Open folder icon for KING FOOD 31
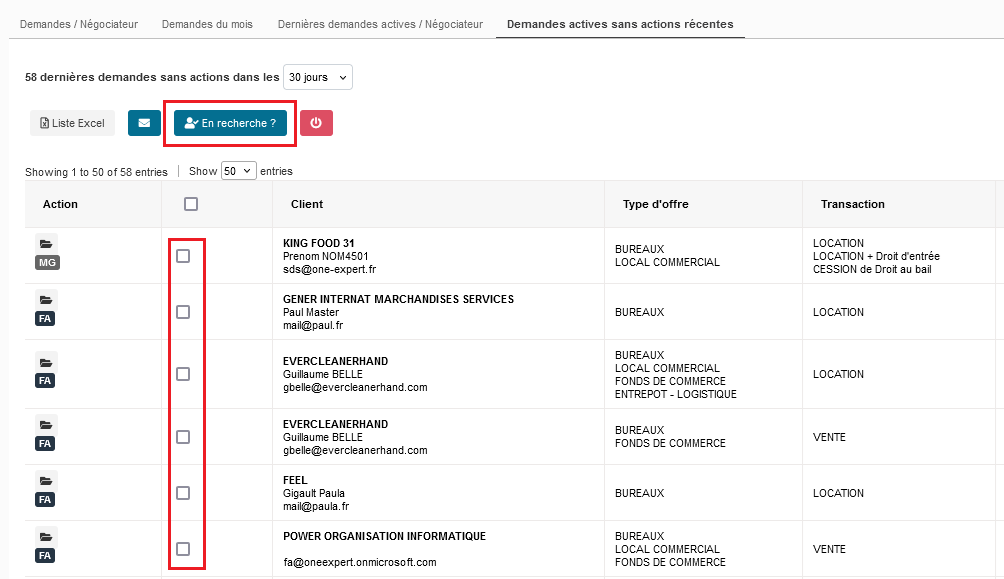The height and width of the screenshot is (579, 1004). [46, 243]
